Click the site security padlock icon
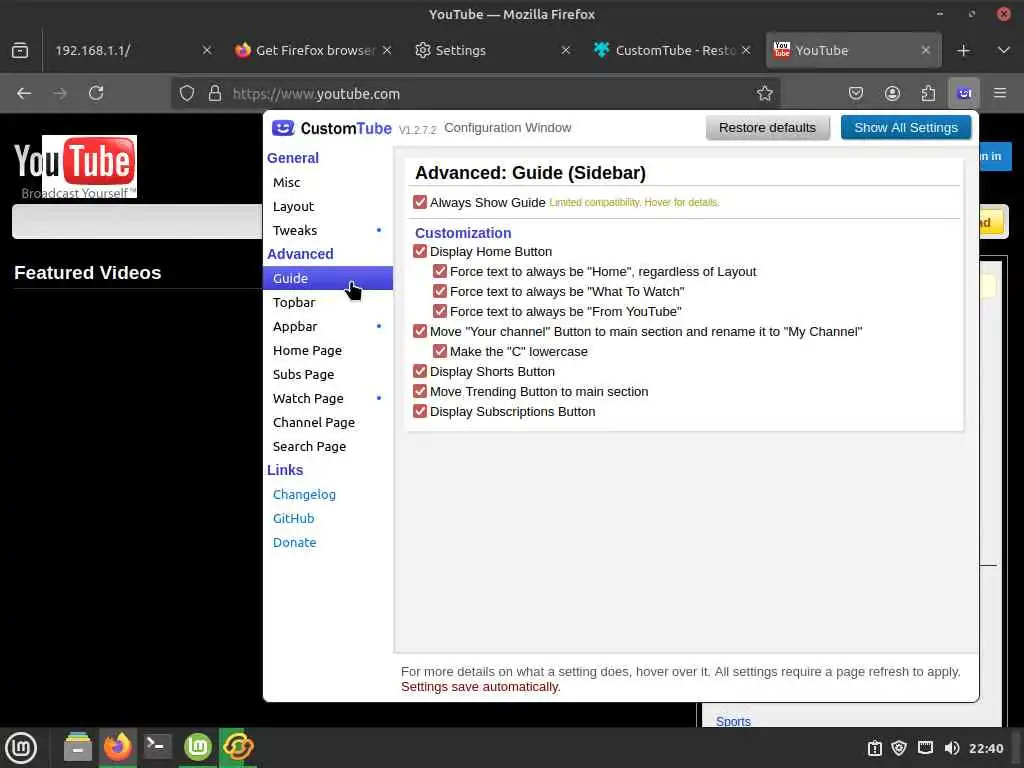Image resolution: width=1024 pixels, height=768 pixels. click(215, 93)
